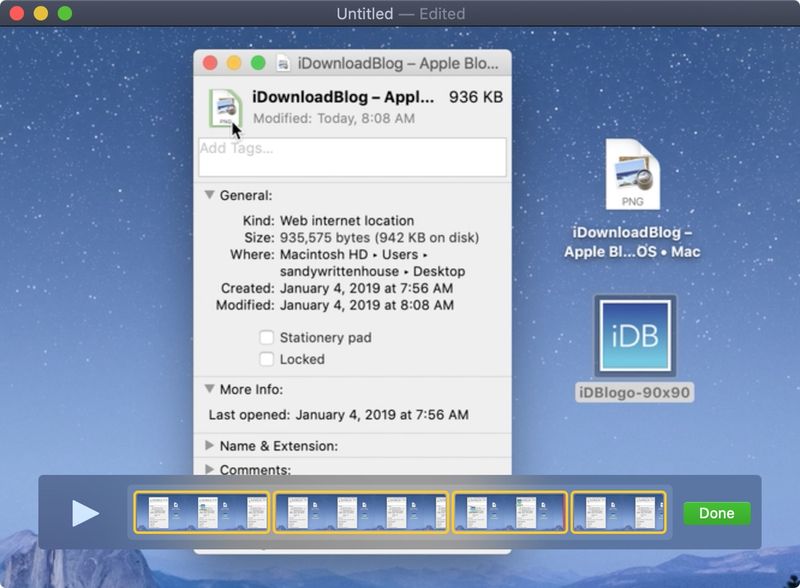Click the Modified date January 4 at 8:08 AM
Viewport: 800px width, 588px height.
[x=367, y=305]
